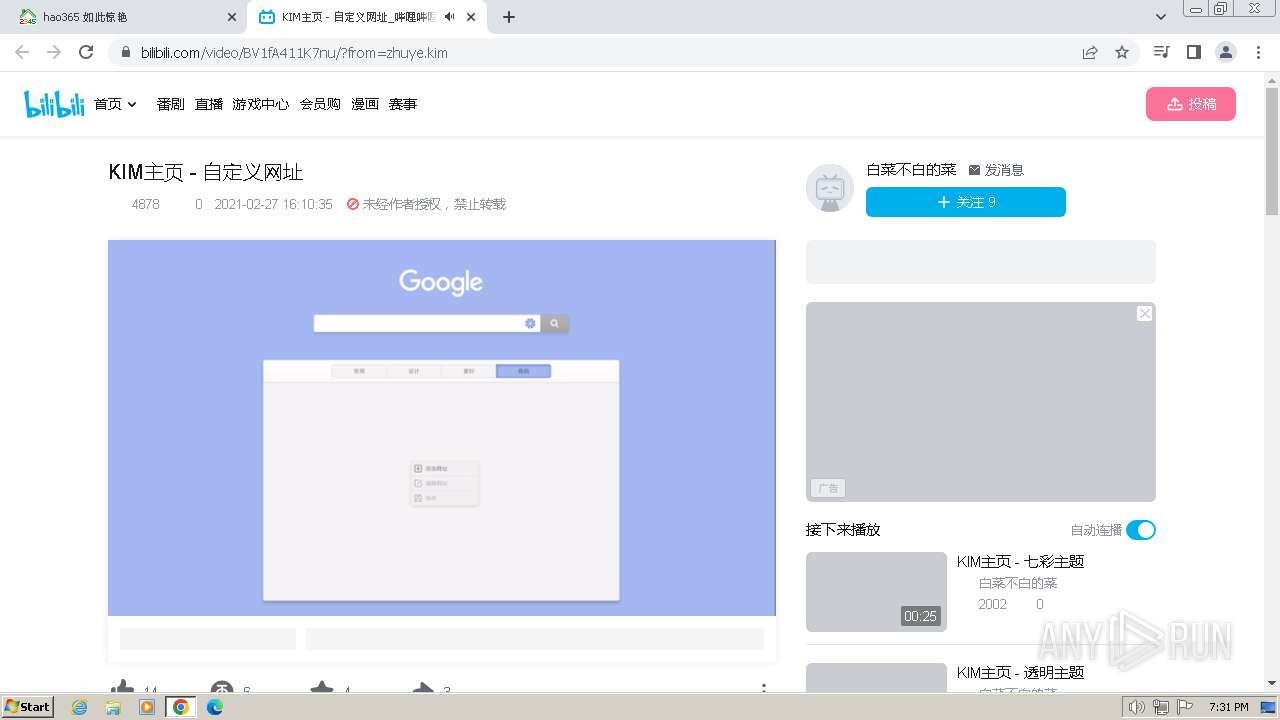Open the 赛事 navigation item
Viewport: 1280px width, 720px height.
[402, 104]
